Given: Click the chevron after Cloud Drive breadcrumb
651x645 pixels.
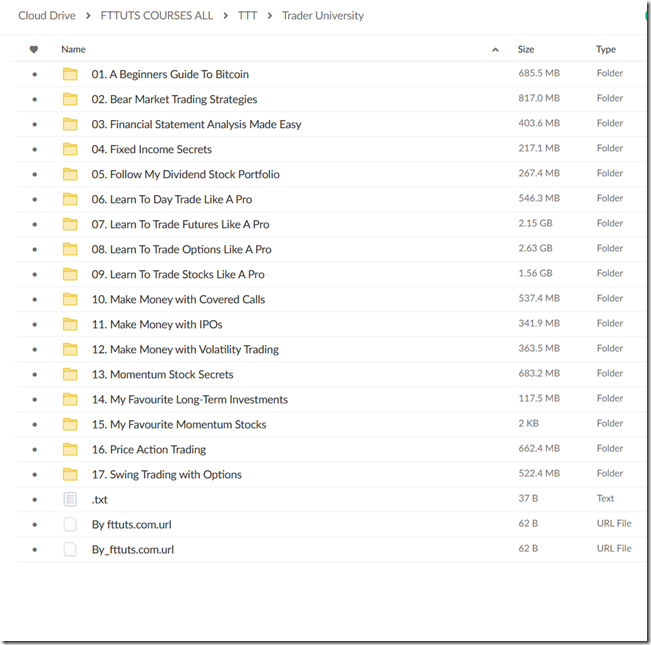Looking at the screenshot, I should 88,16.
